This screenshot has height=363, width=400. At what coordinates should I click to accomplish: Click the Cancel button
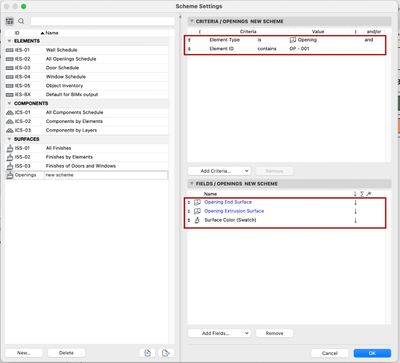(330, 353)
